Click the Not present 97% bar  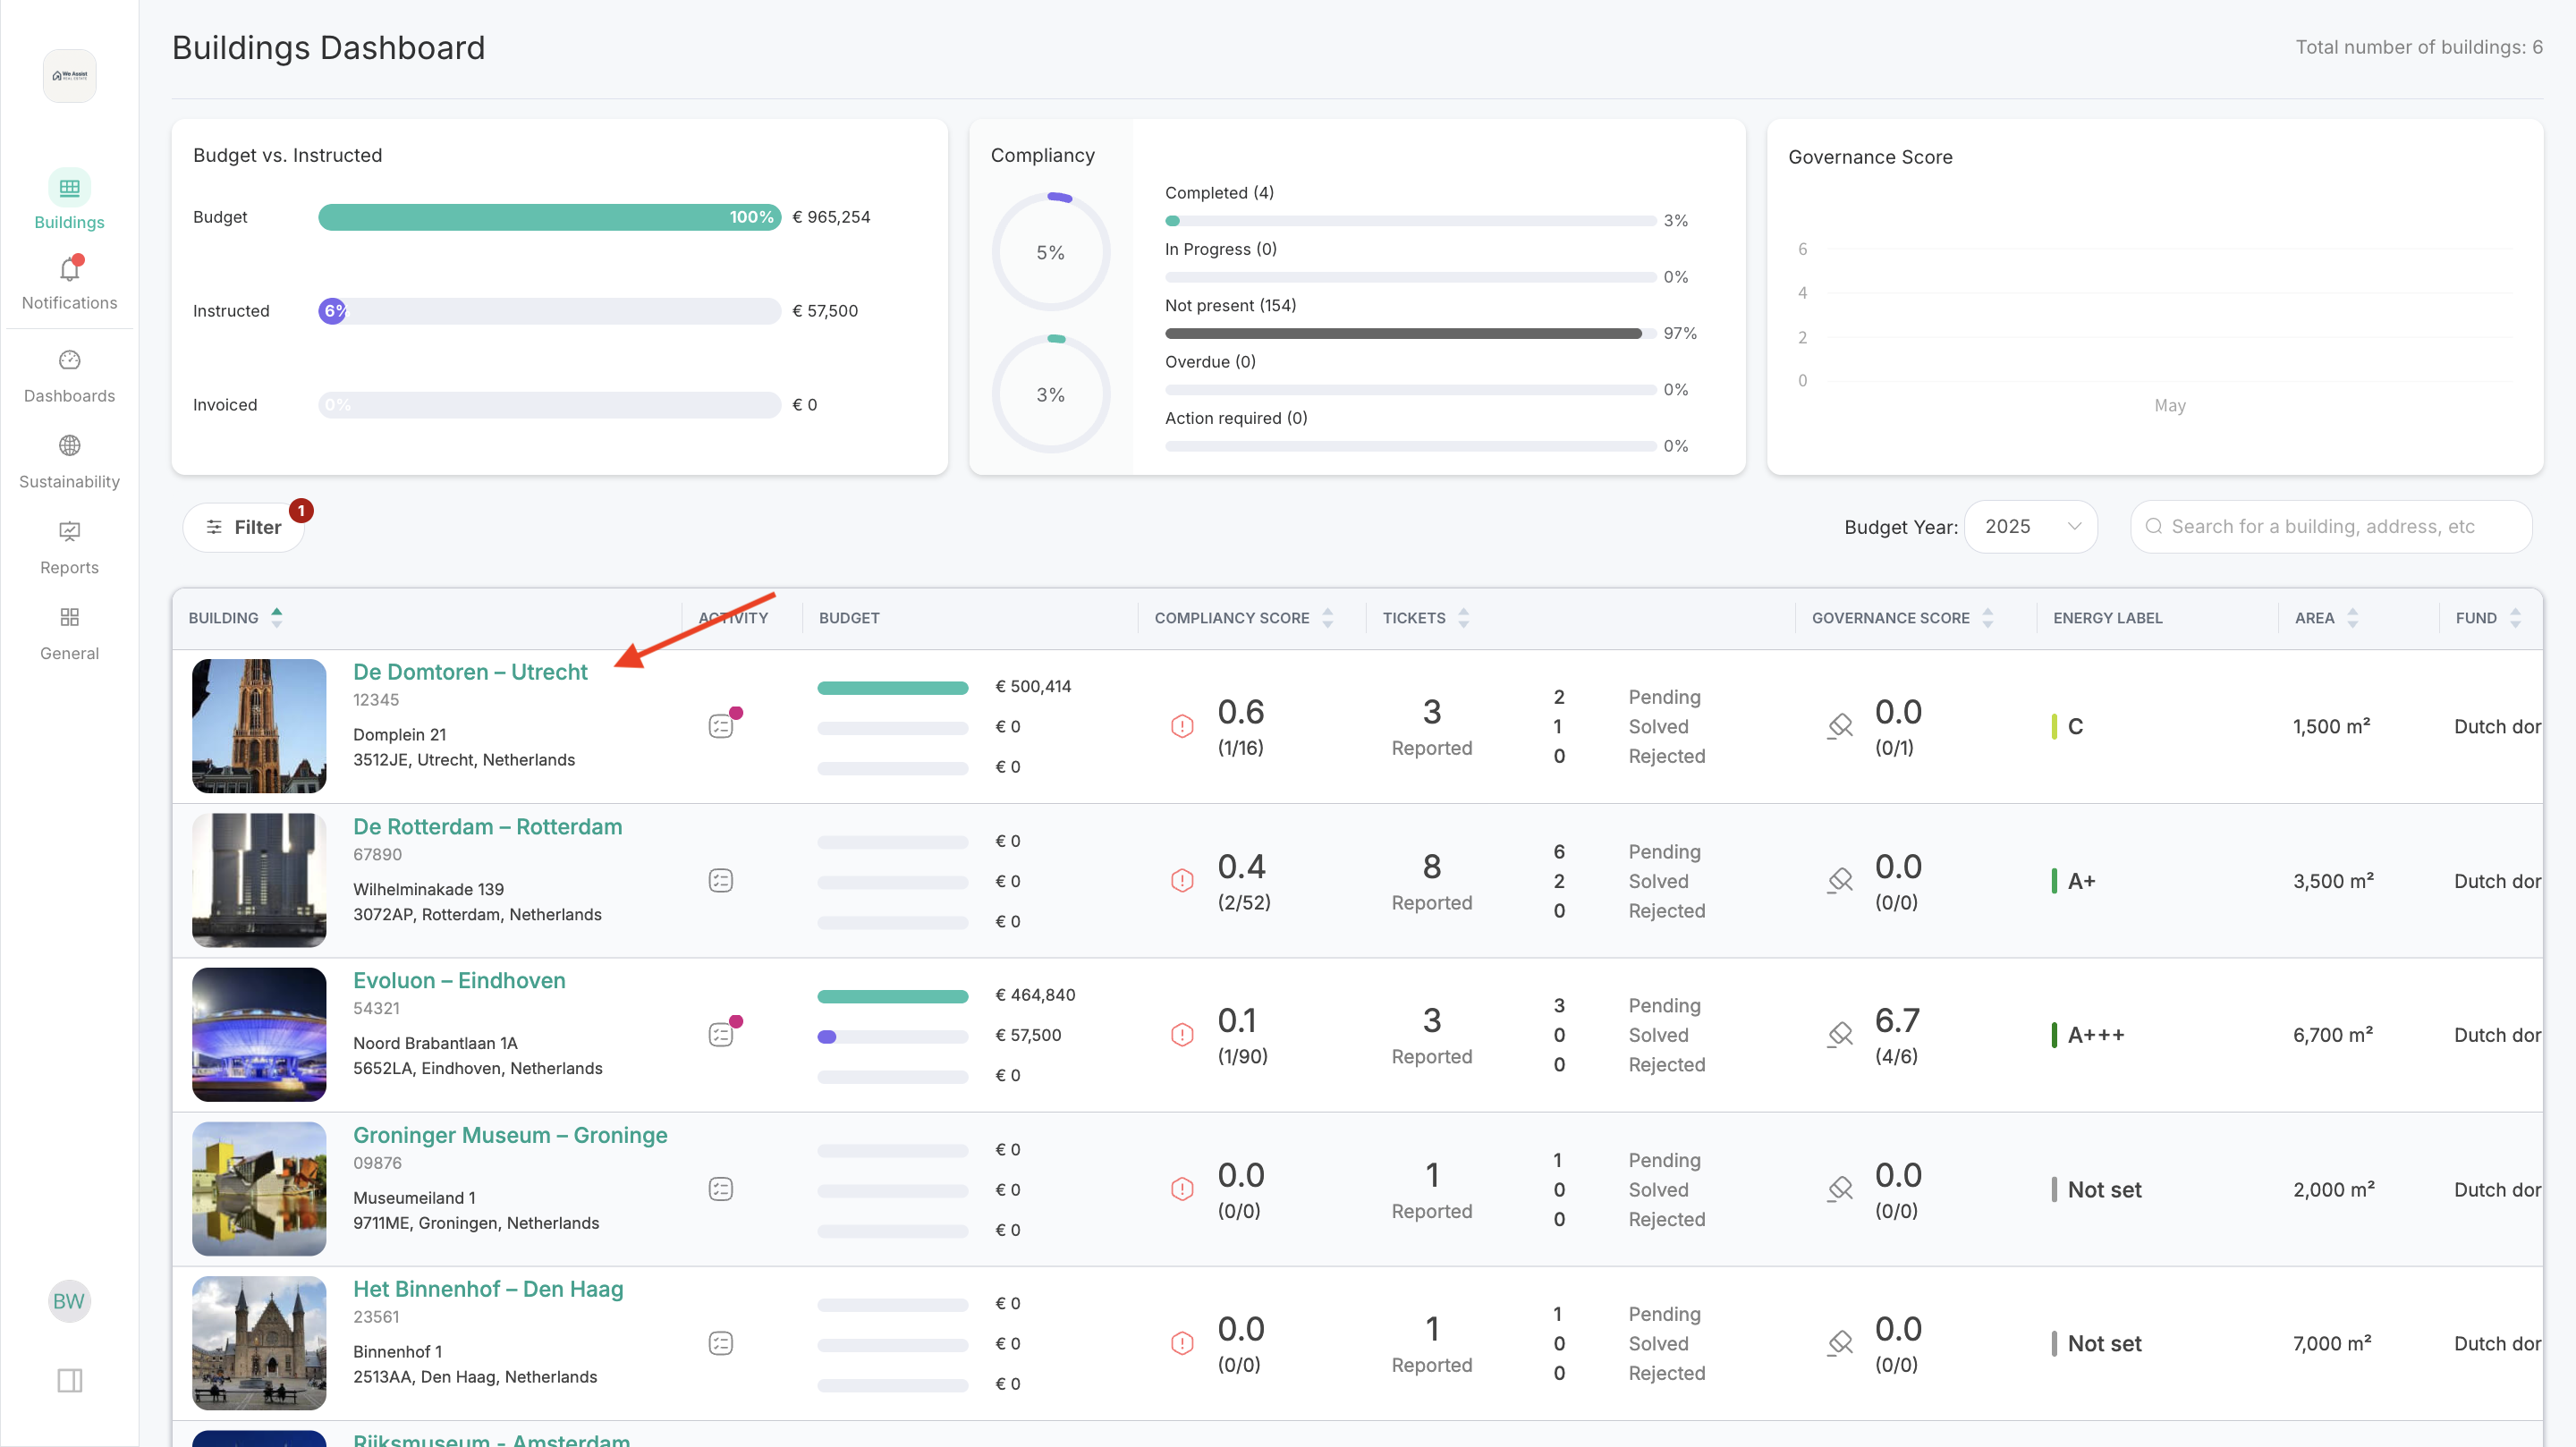[x=1410, y=333]
